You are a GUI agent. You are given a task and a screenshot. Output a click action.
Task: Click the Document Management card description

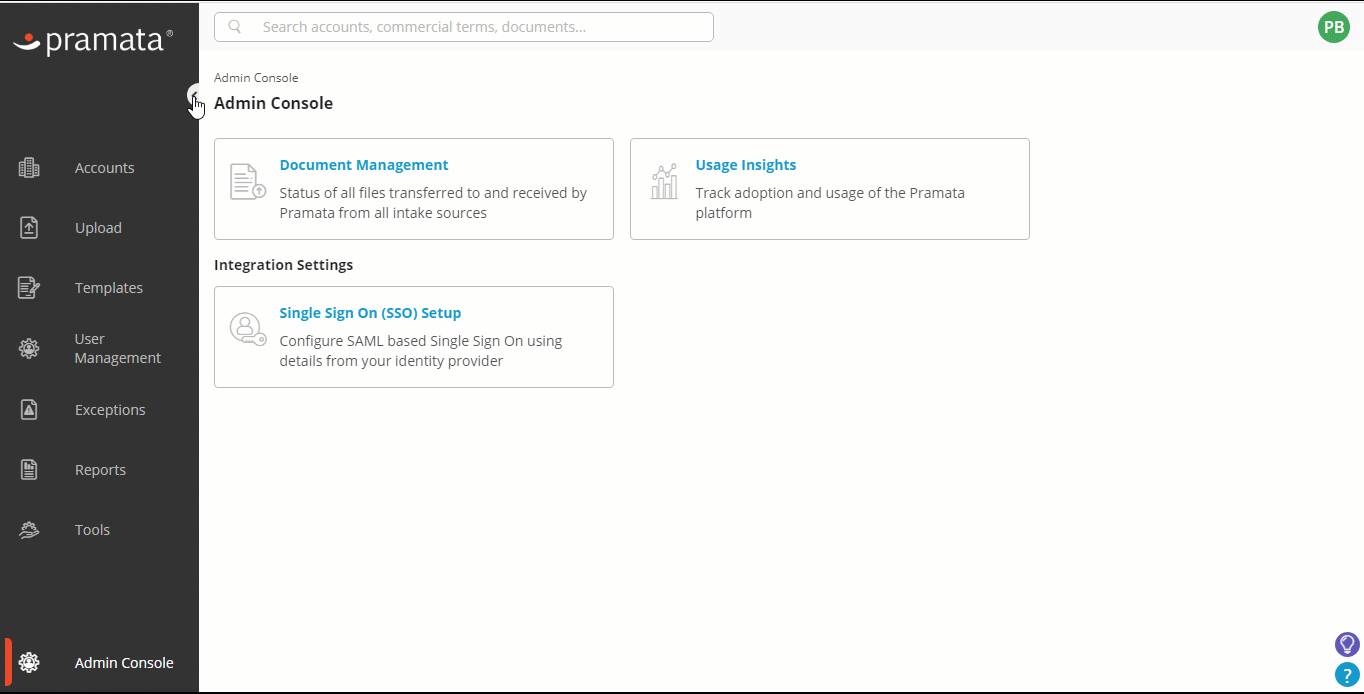[x=433, y=203]
